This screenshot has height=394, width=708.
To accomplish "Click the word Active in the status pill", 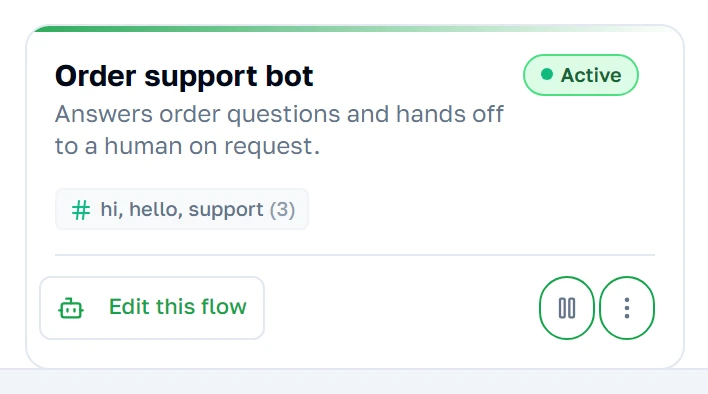I will click(591, 75).
